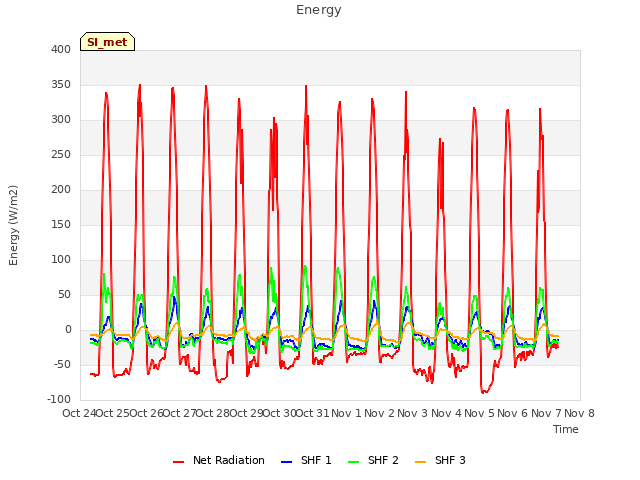This screenshot has width=640, height=480.
Task: Click the Oct 24 date tick label
Action: (x=79, y=413)
